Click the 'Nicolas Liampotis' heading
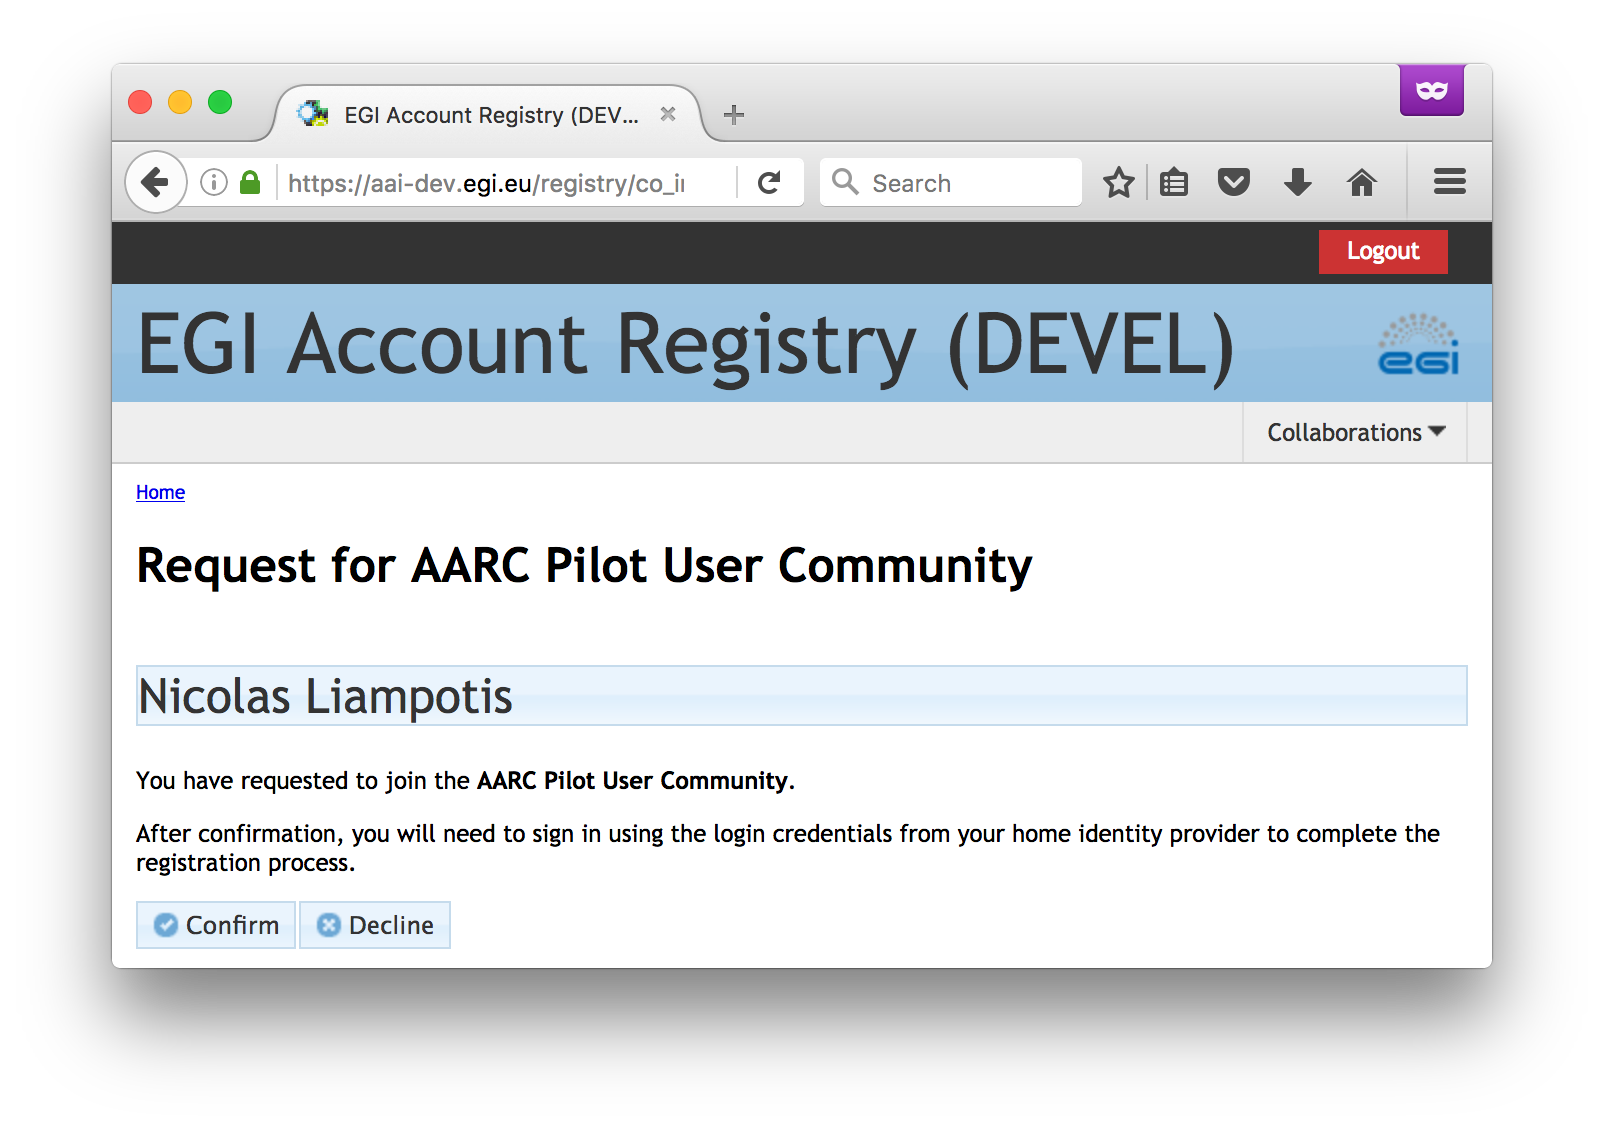 pos(325,696)
